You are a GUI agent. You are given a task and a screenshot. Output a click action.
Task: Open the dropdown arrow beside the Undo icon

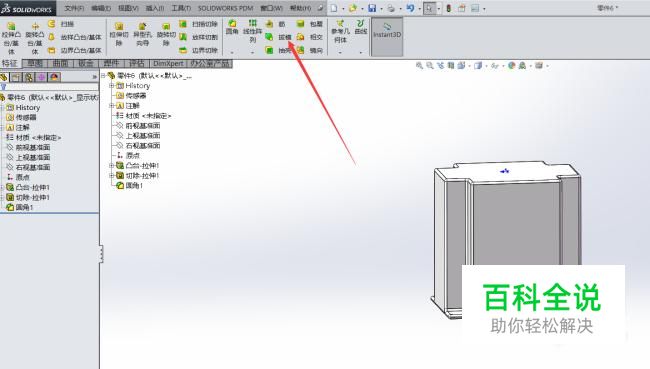pyautogui.click(x=419, y=9)
